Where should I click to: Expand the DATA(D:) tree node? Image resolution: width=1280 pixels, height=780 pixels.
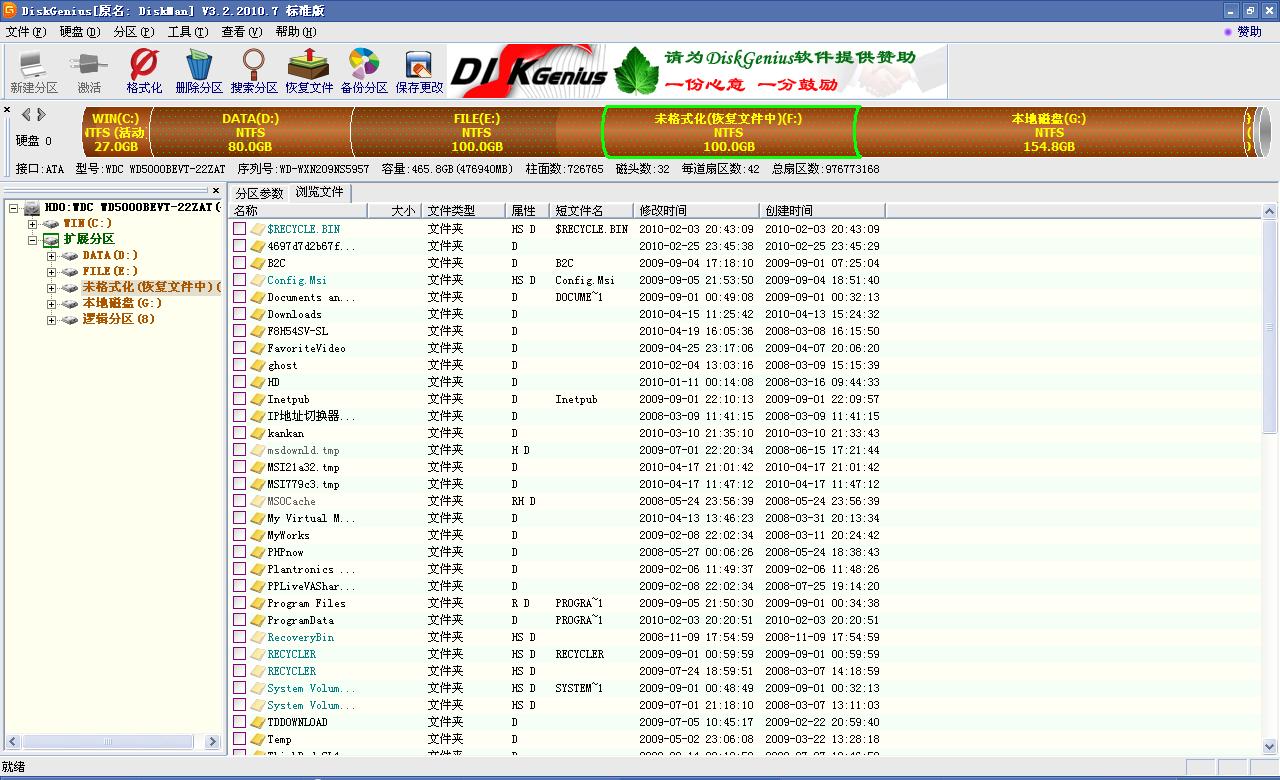click(x=52, y=256)
